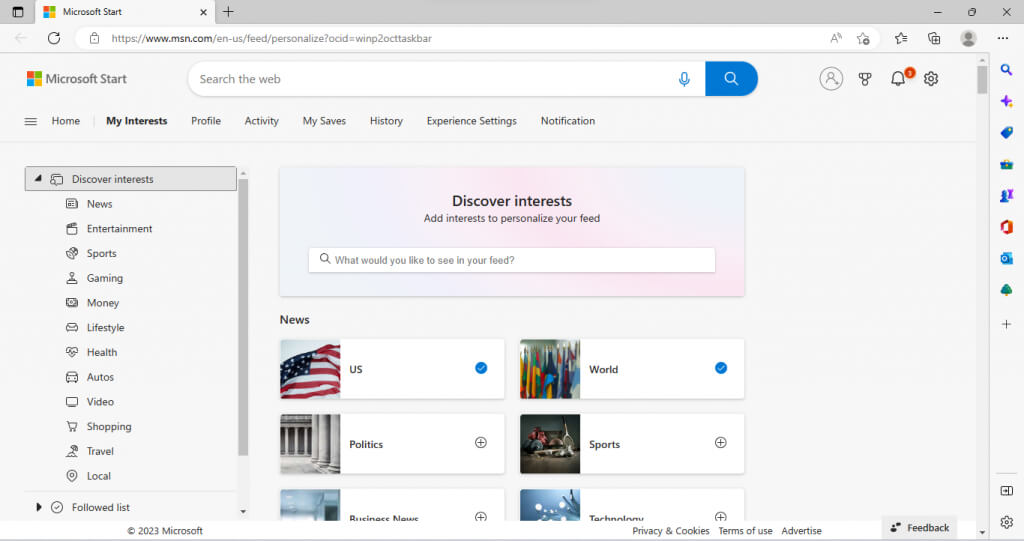Screen dimensions: 1024x541
Task: Click the microphone voice search icon
Action: [684, 79]
